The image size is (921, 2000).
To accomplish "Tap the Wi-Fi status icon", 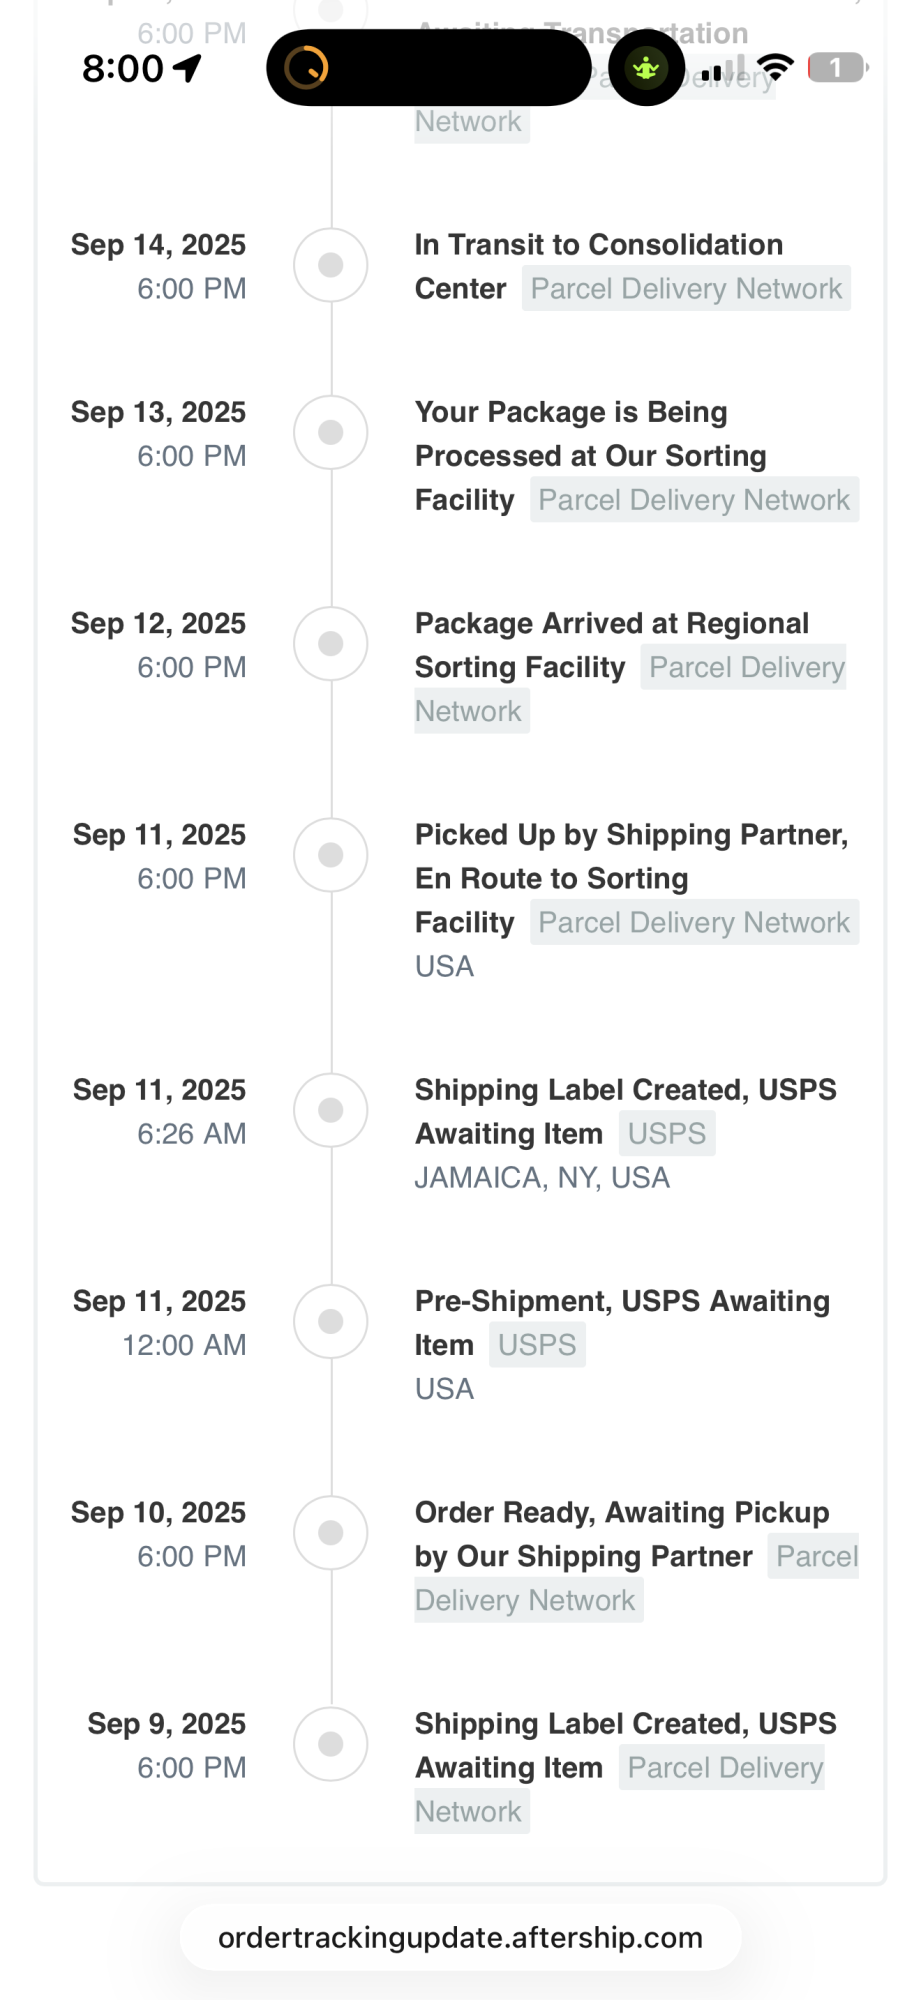I will click(775, 68).
